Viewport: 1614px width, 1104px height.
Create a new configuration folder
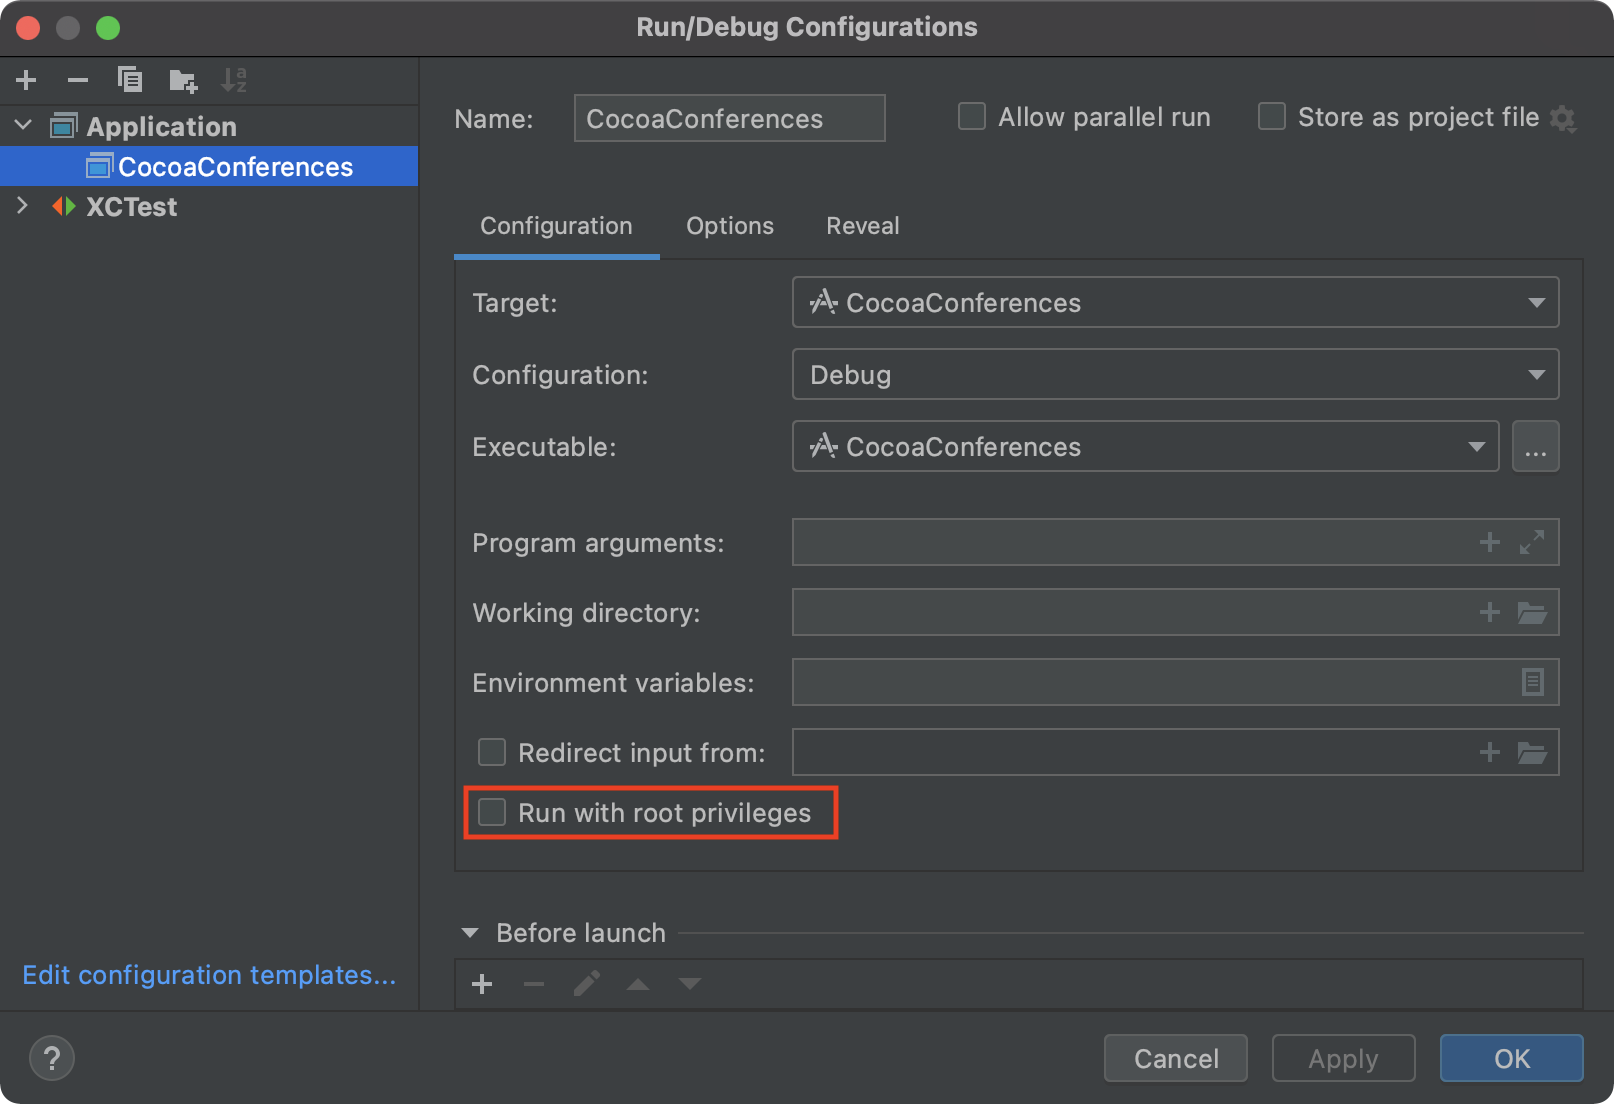[x=183, y=80]
